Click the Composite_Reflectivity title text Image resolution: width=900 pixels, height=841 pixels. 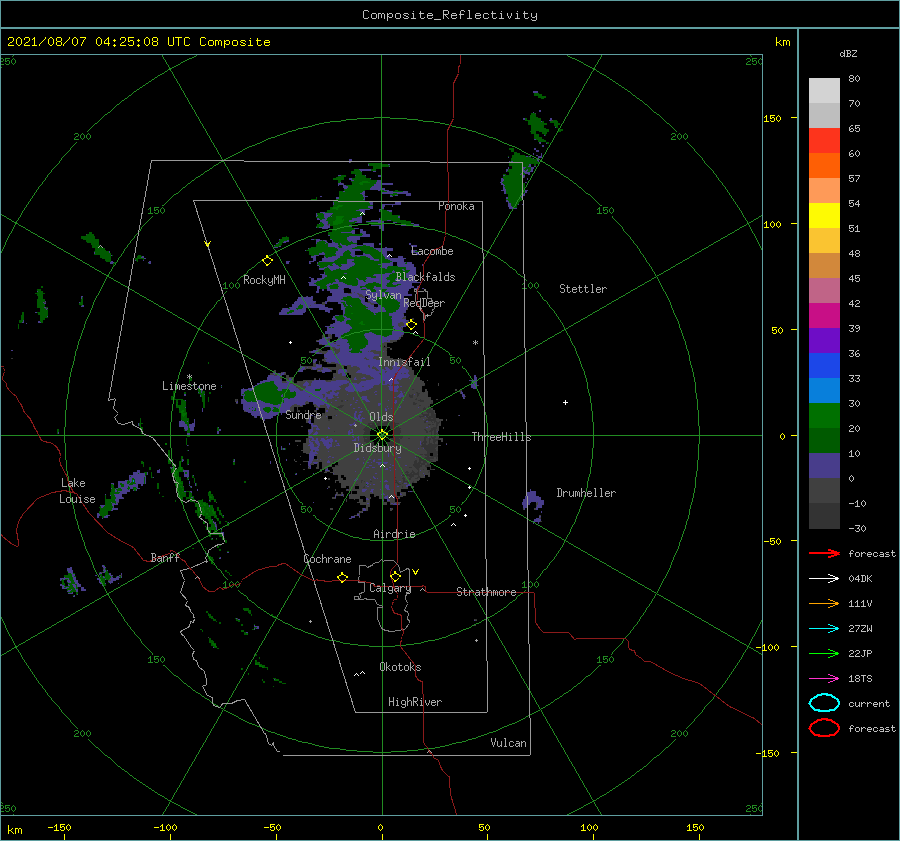click(x=450, y=15)
